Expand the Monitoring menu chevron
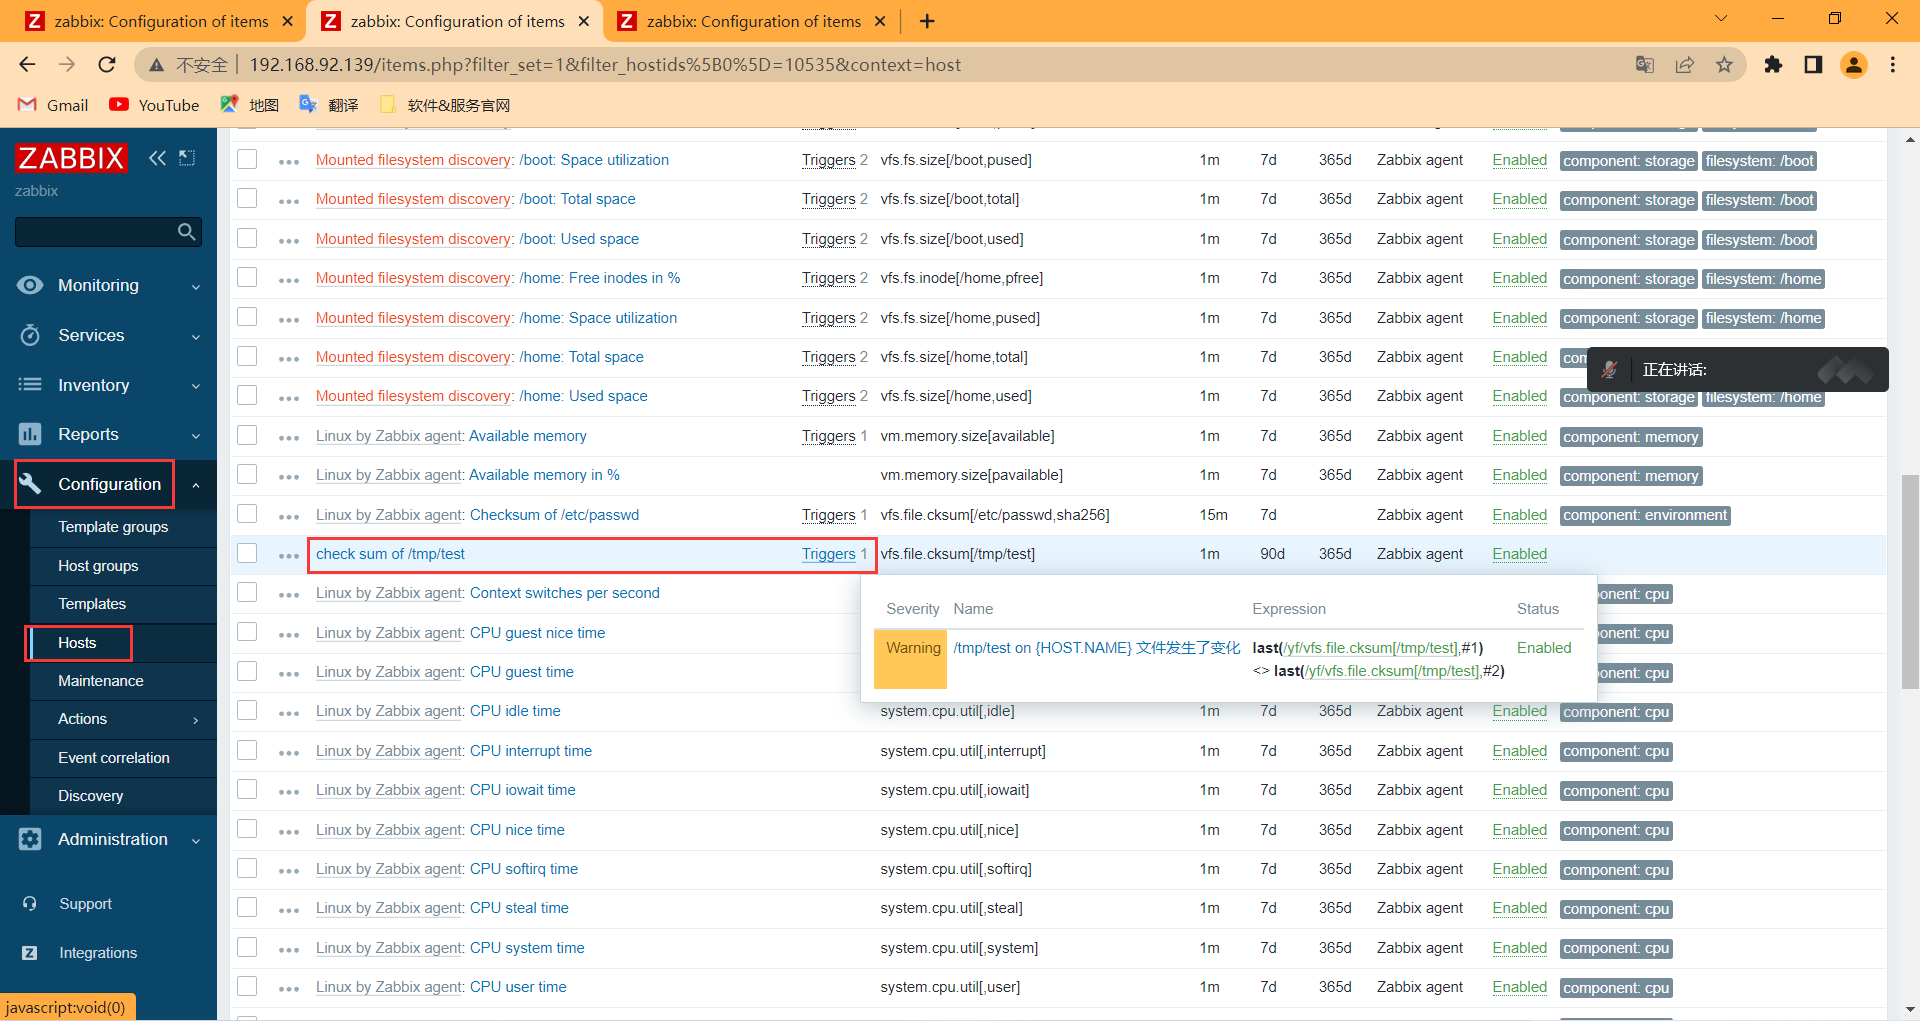 click(x=196, y=287)
